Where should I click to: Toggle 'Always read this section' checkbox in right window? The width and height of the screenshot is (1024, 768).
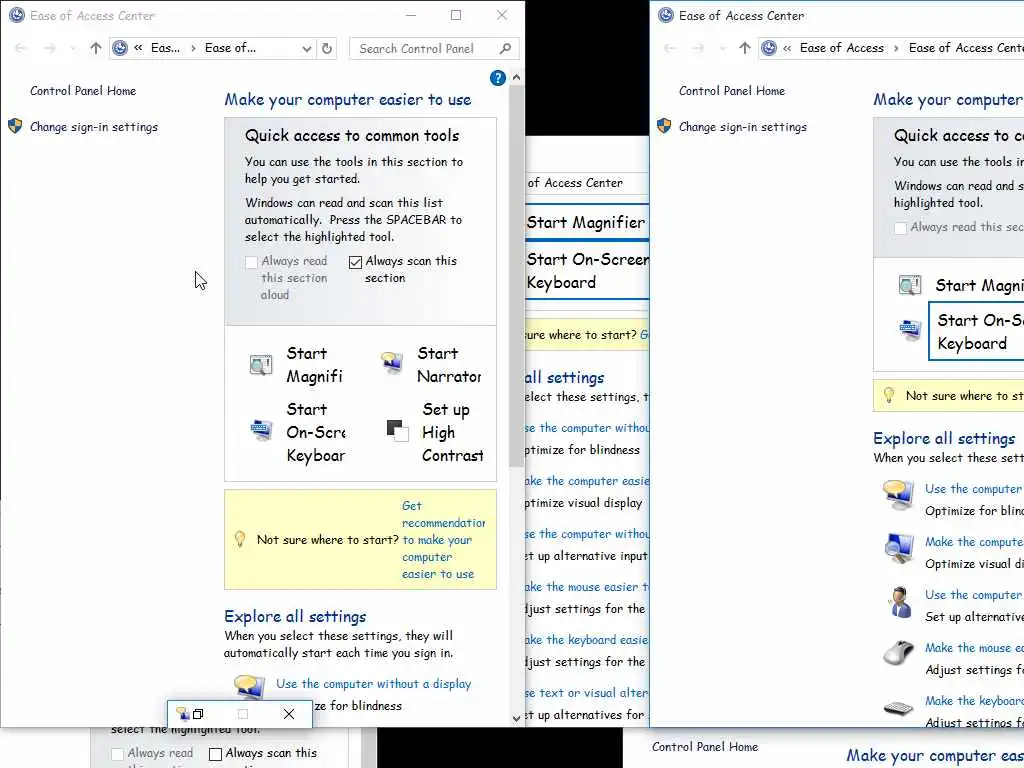pos(901,228)
